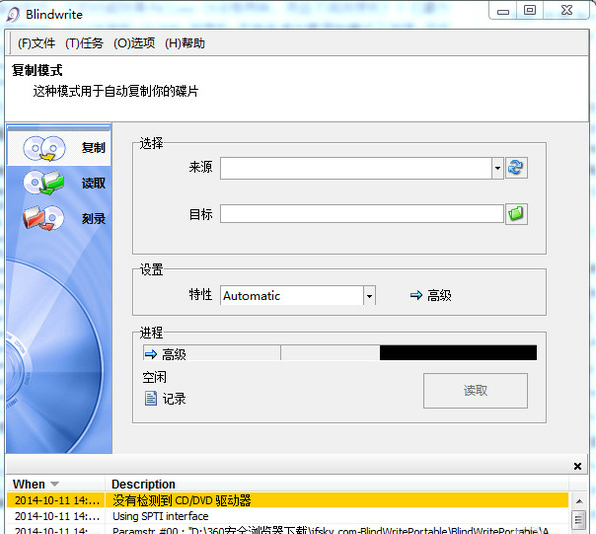
Task: Maximize the Blindwrite window
Action: (530, 11)
